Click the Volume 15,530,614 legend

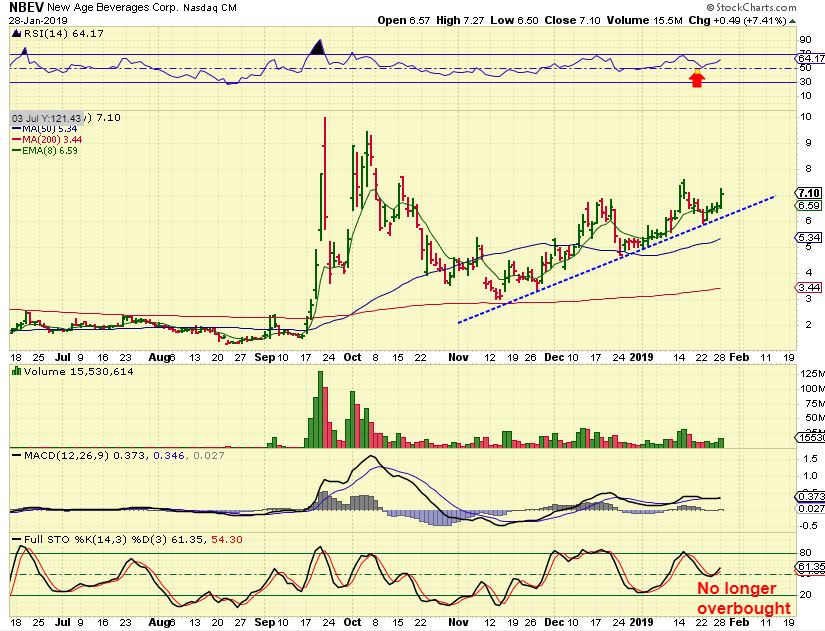[79, 372]
